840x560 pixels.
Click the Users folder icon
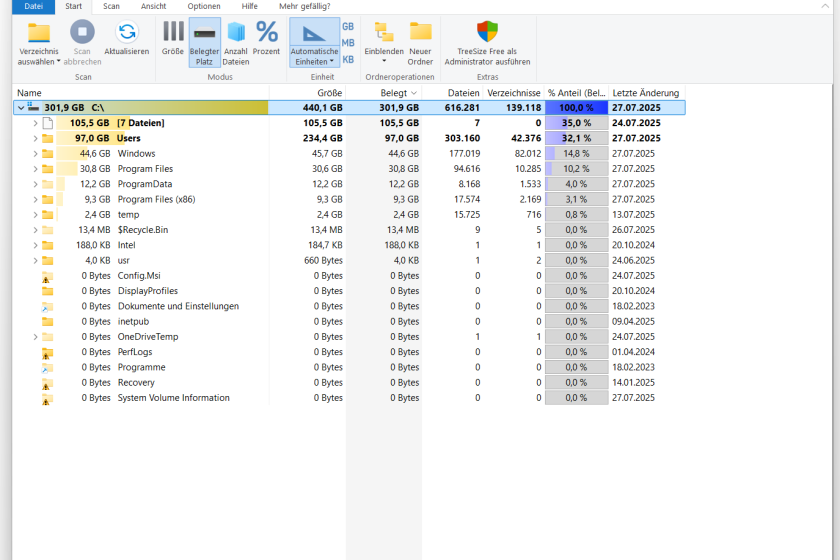tap(48, 138)
